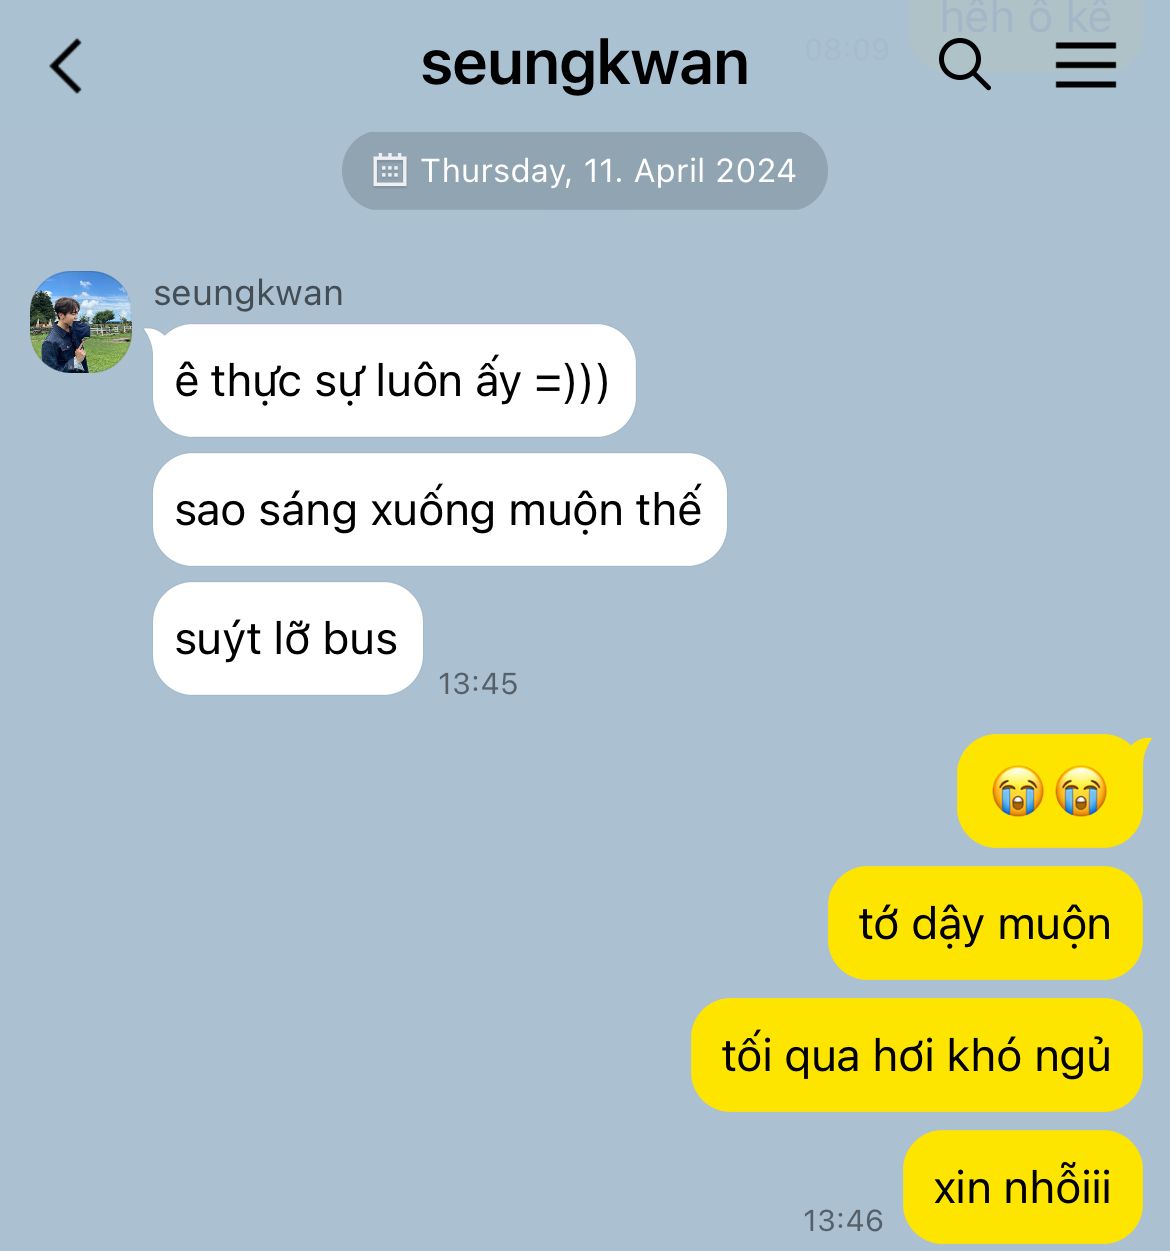Tap the 'xin nhỗiii' bubble
The image size is (1170, 1251).
point(1023,1187)
